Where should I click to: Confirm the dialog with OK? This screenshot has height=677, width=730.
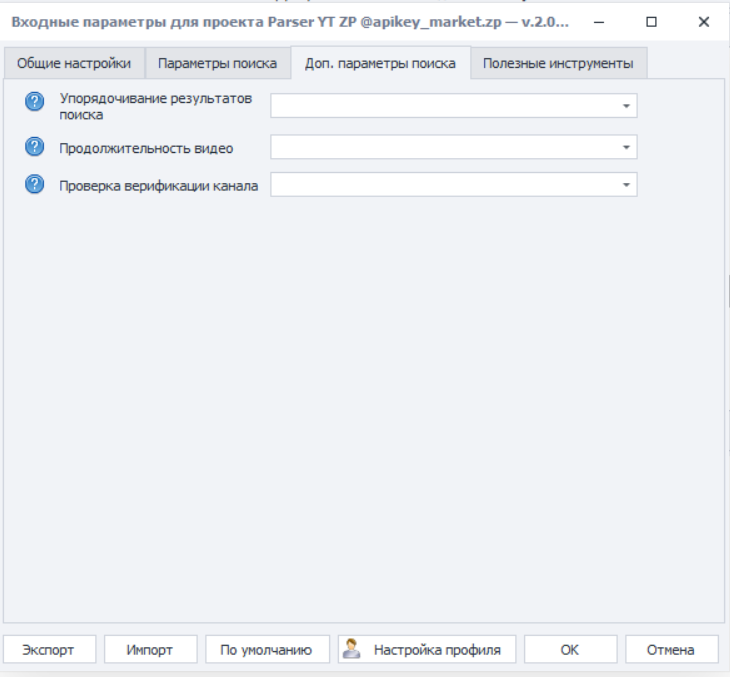click(x=569, y=650)
